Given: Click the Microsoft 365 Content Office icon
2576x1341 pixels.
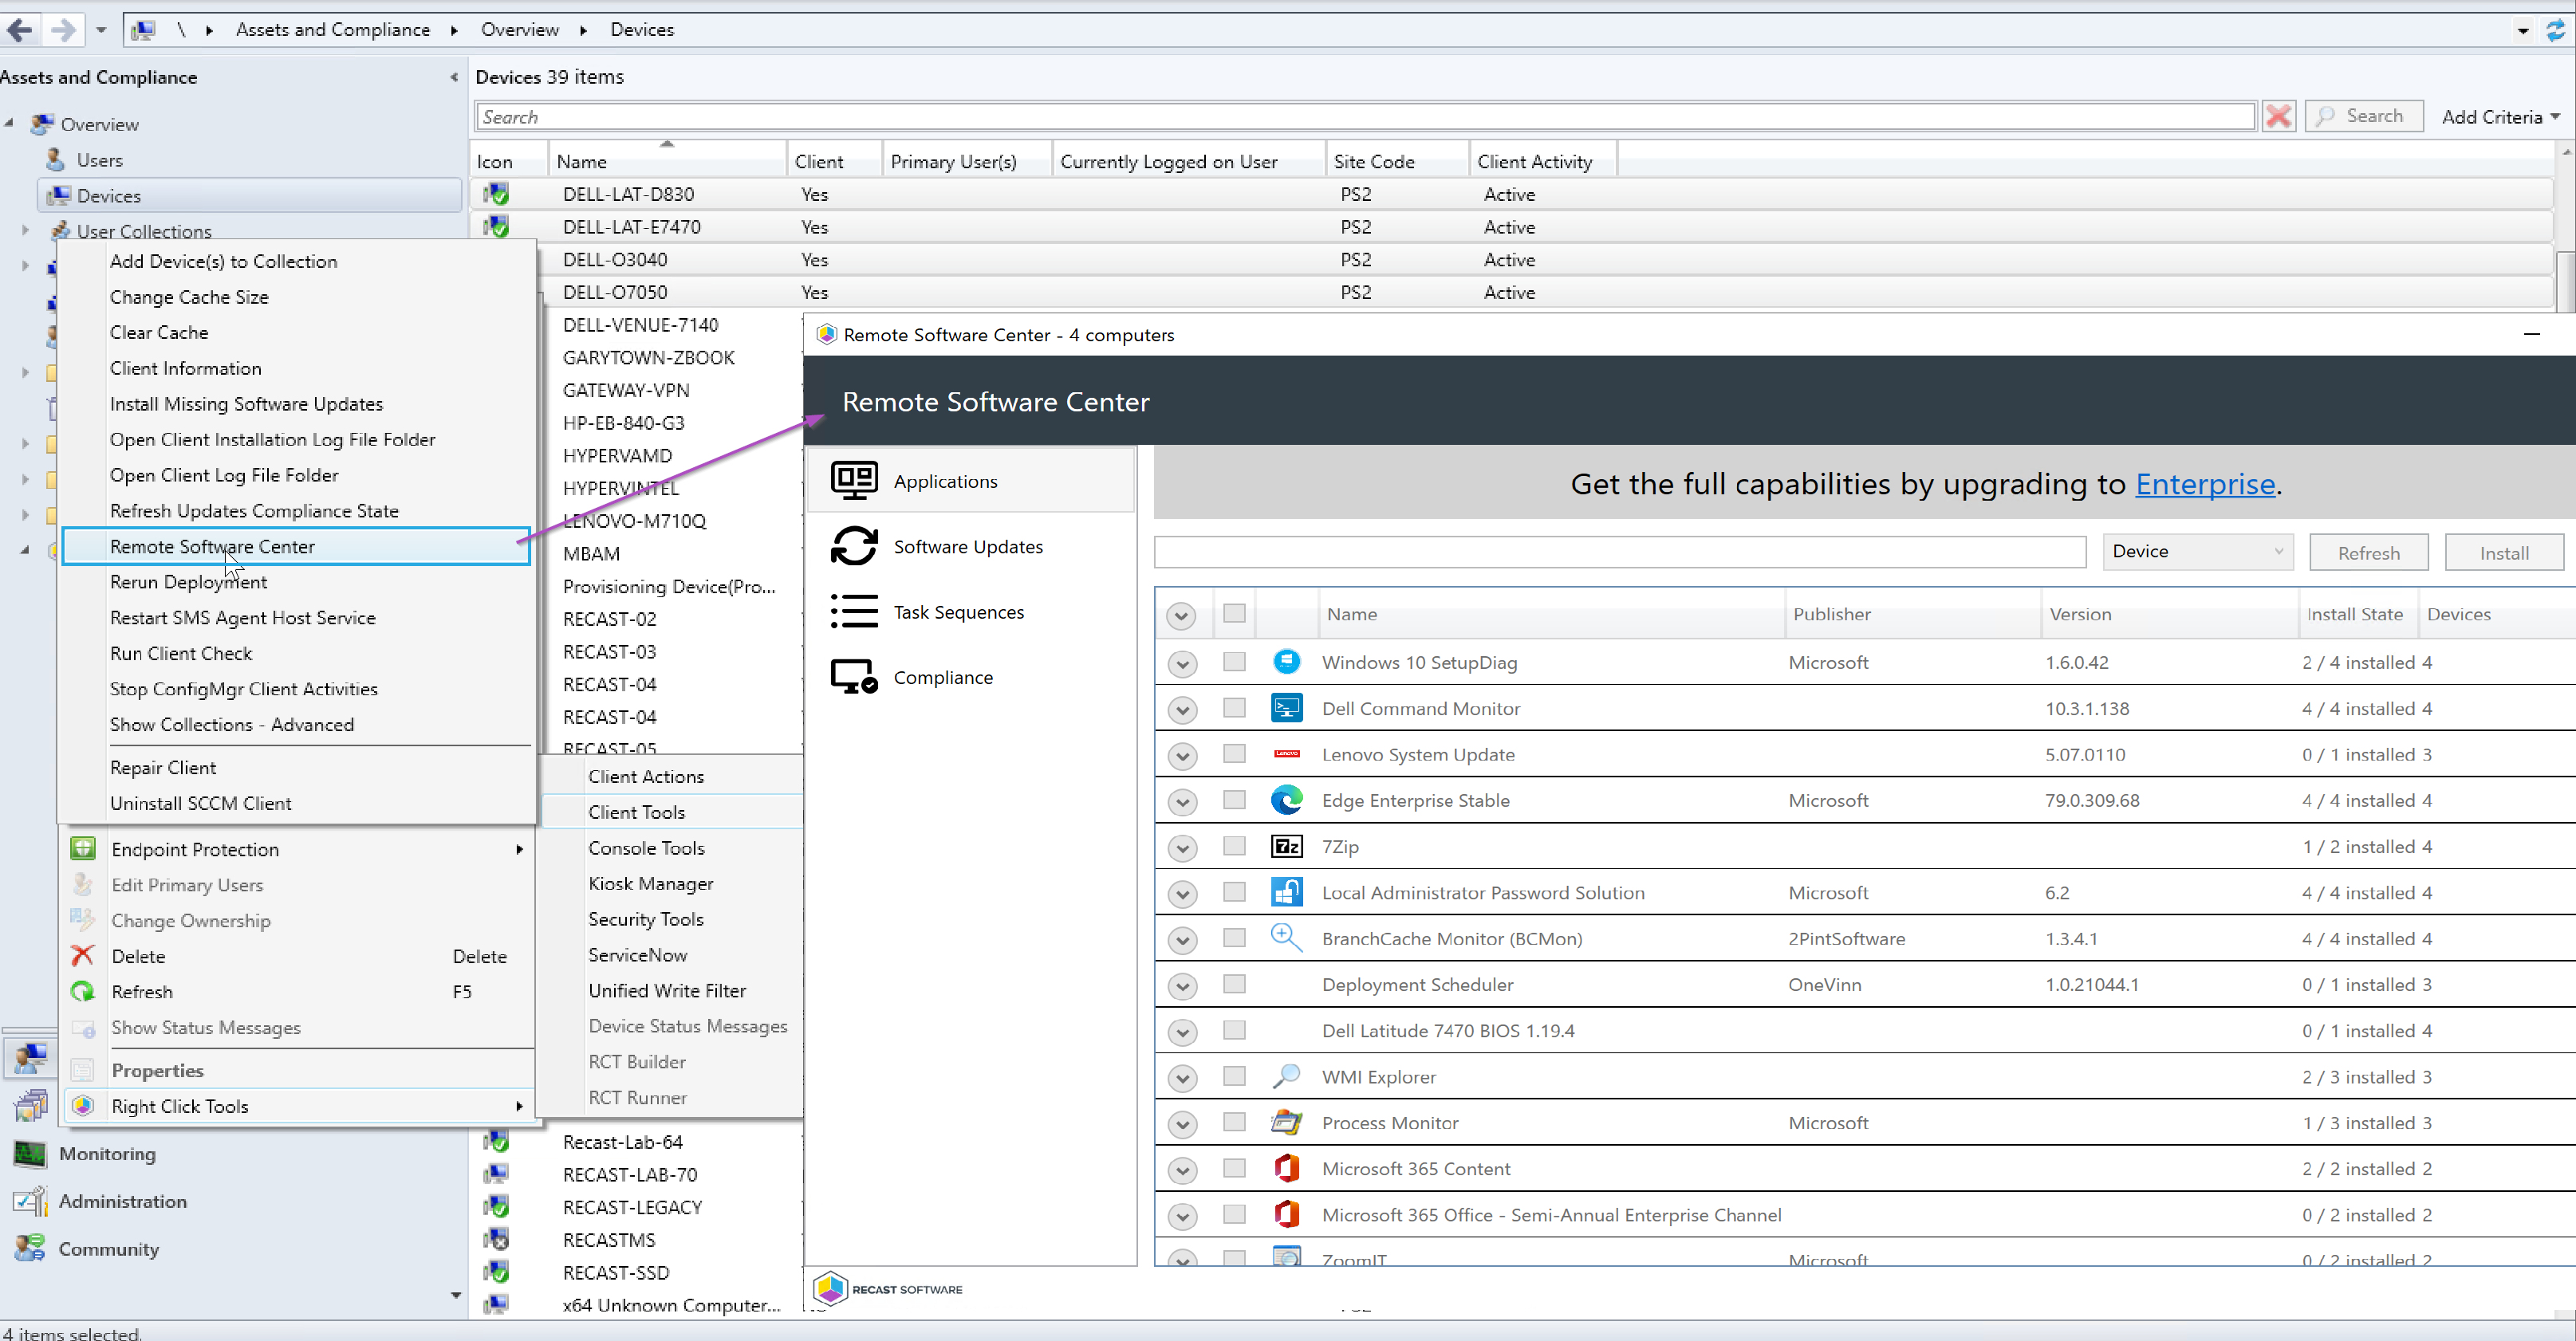Looking at the screenshot, I should point(1286,1168).
